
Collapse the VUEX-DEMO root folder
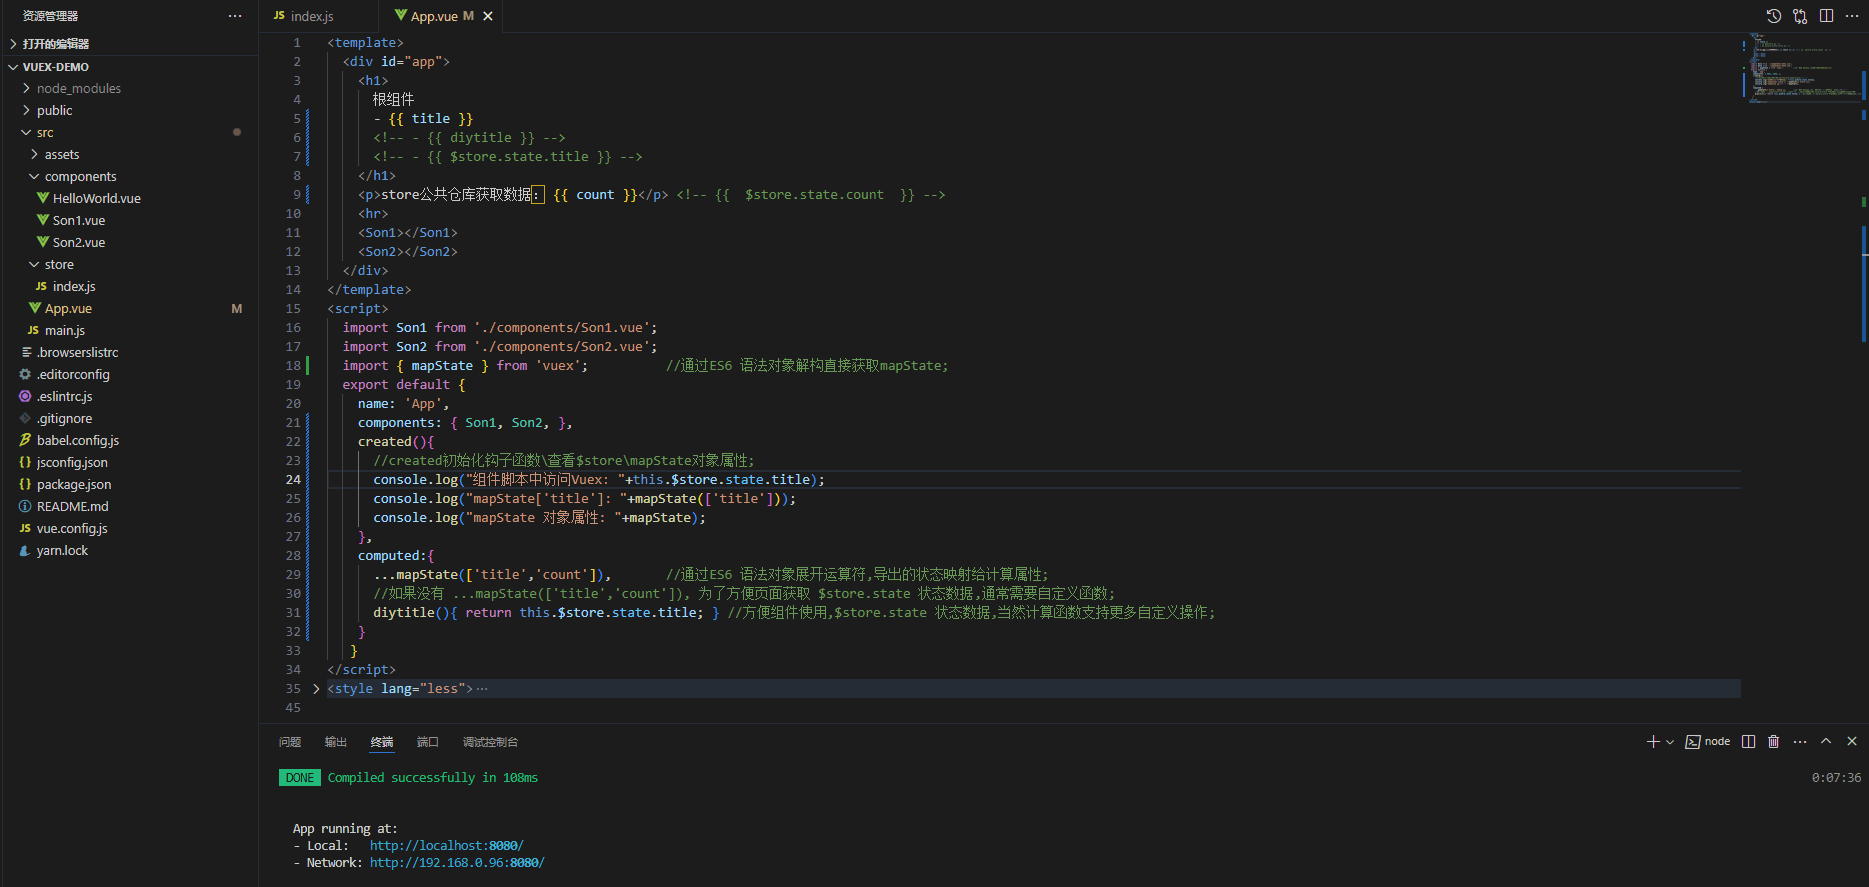click(130, 67)
